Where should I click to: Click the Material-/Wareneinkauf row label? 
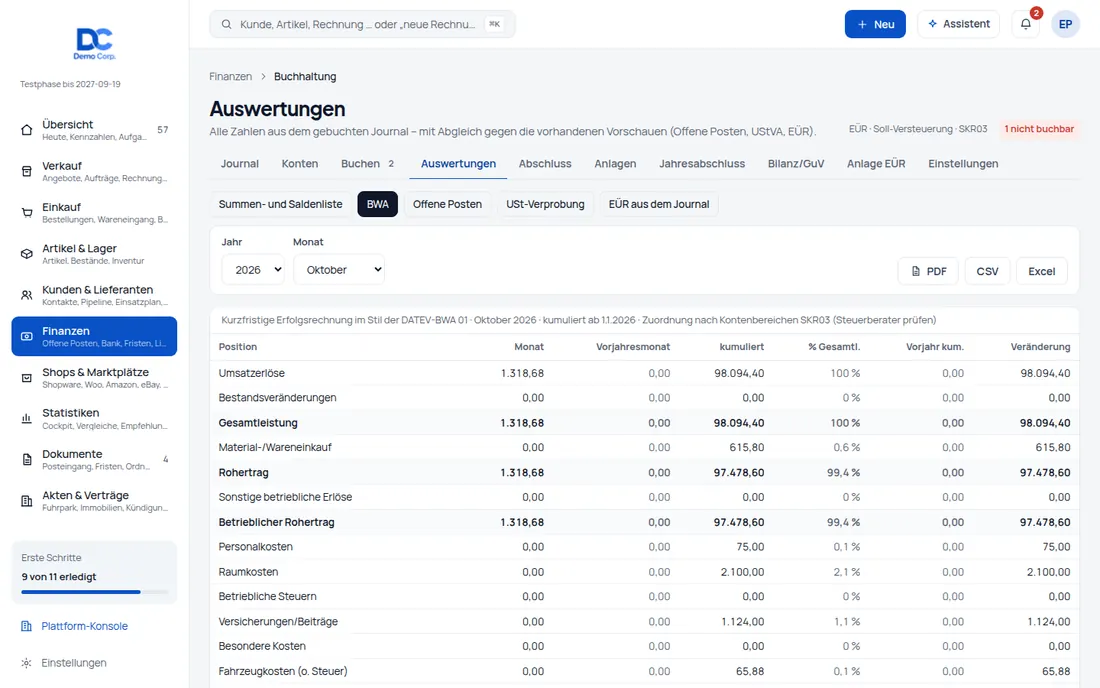[x=275, y=447]
